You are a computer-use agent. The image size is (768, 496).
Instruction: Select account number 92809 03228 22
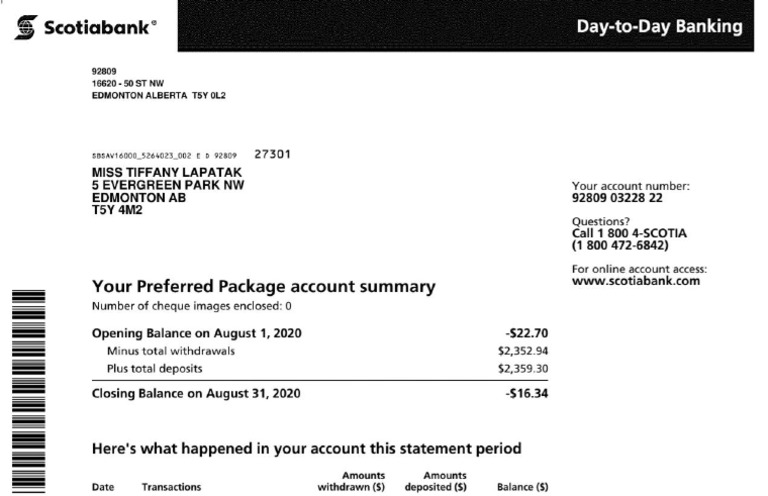[x=617, y=198]
